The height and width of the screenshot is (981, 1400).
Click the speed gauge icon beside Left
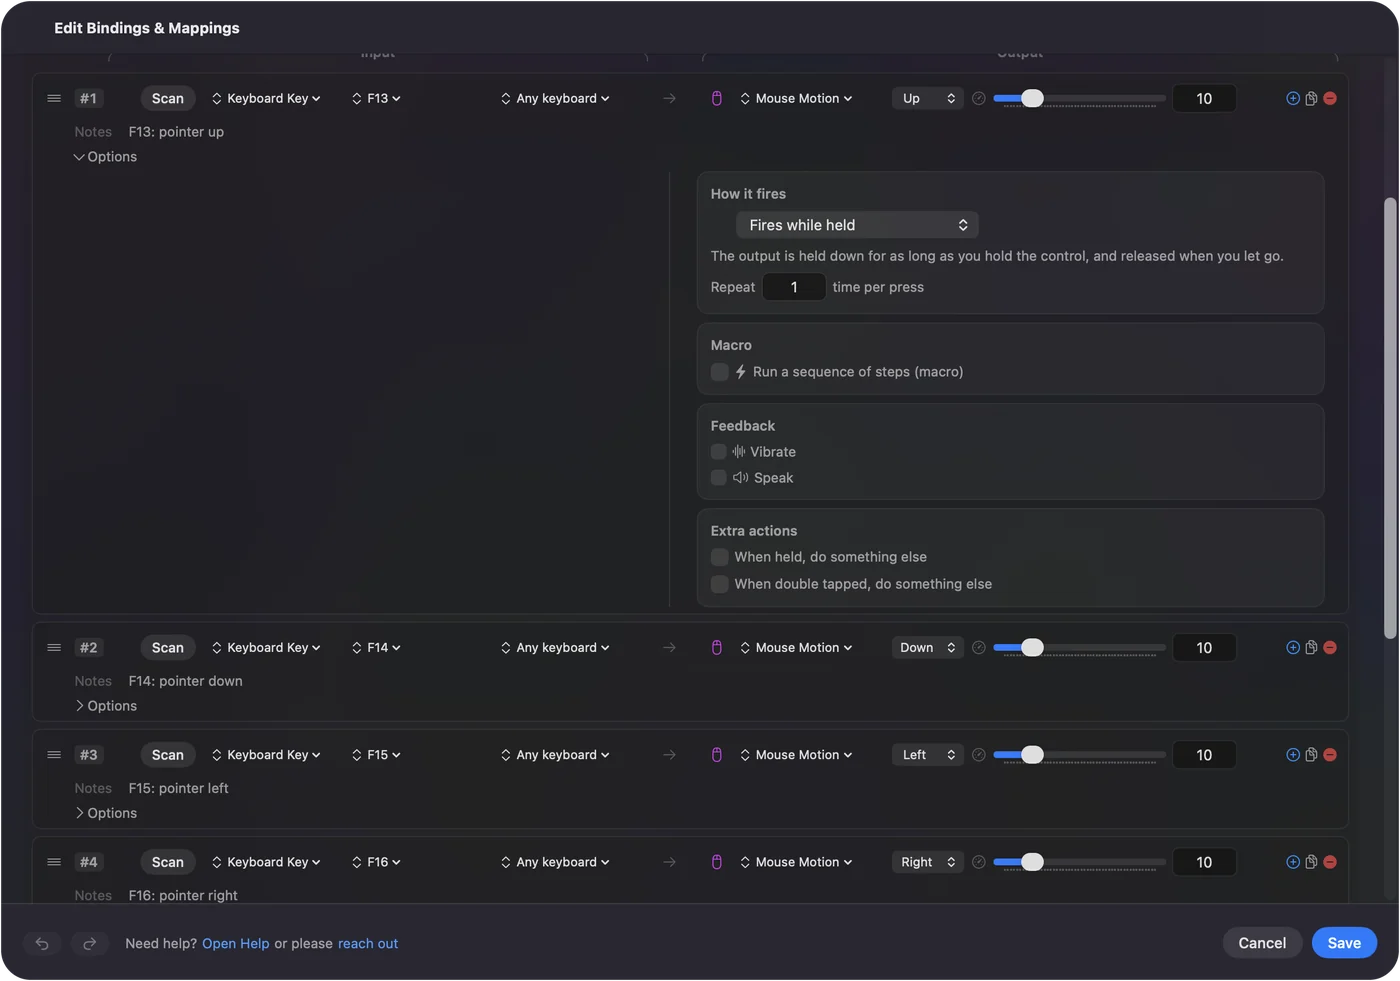[979, 754]
